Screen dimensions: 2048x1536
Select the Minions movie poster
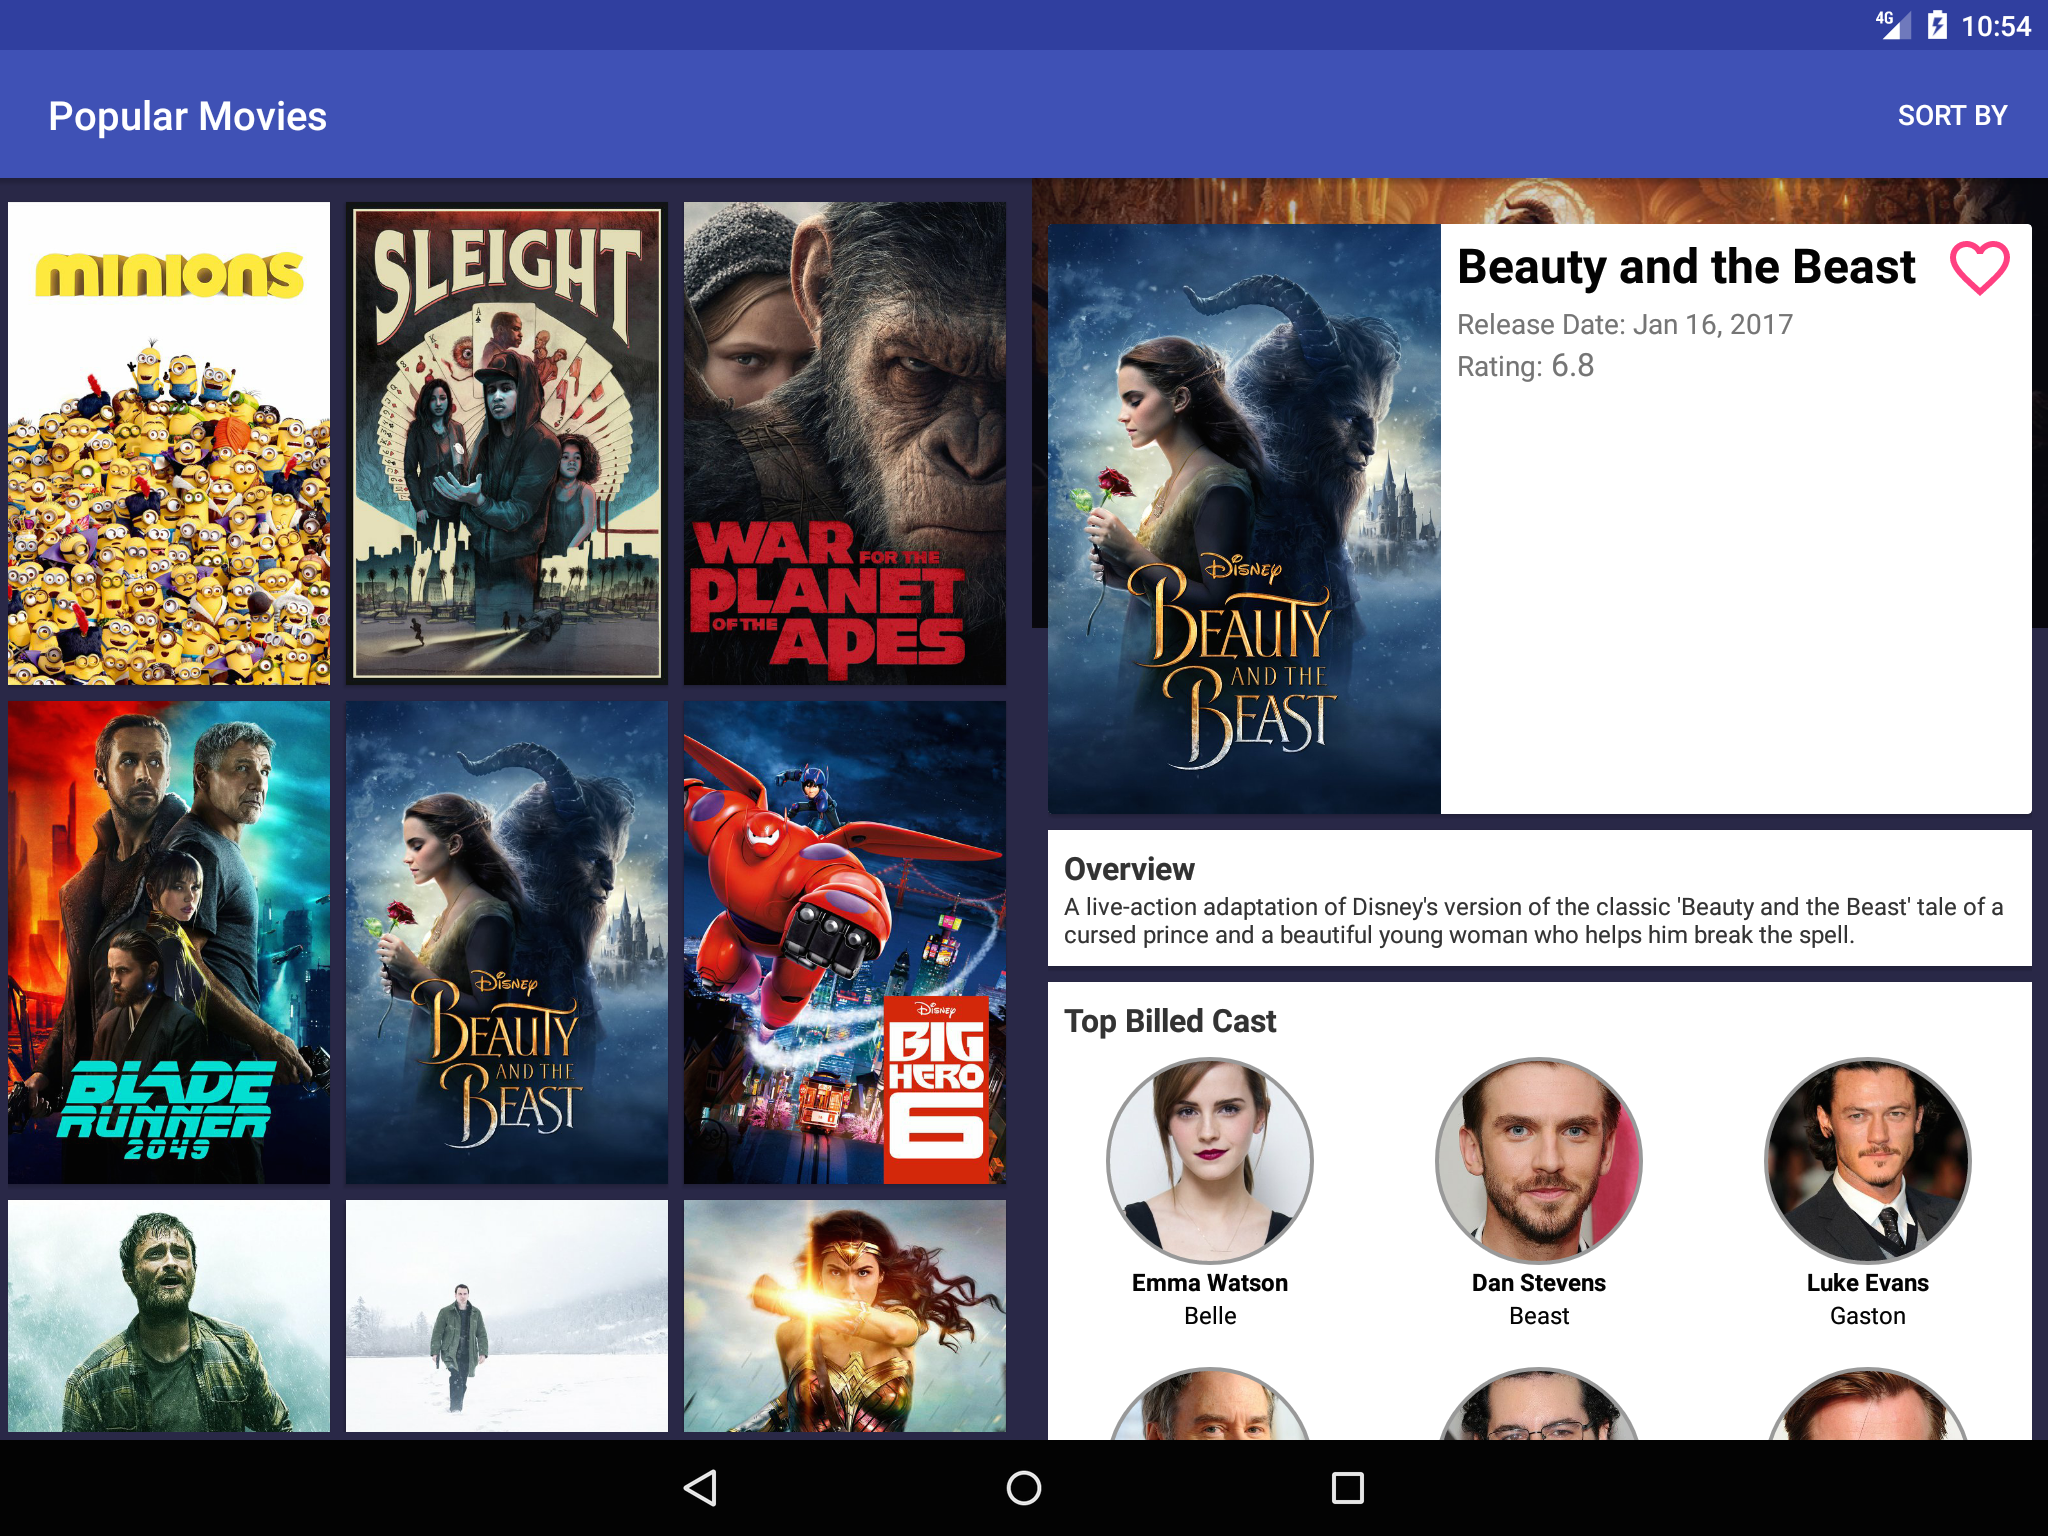(169, 443)
